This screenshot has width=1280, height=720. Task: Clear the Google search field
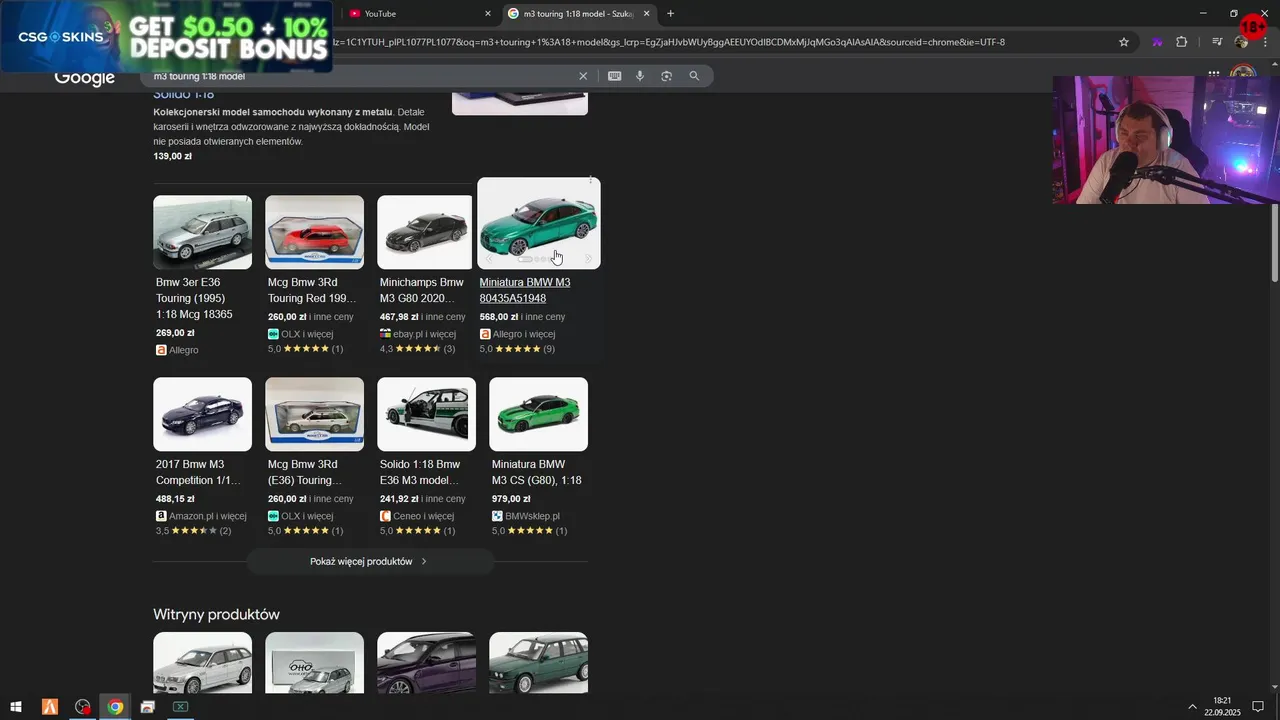pos(583,76)
